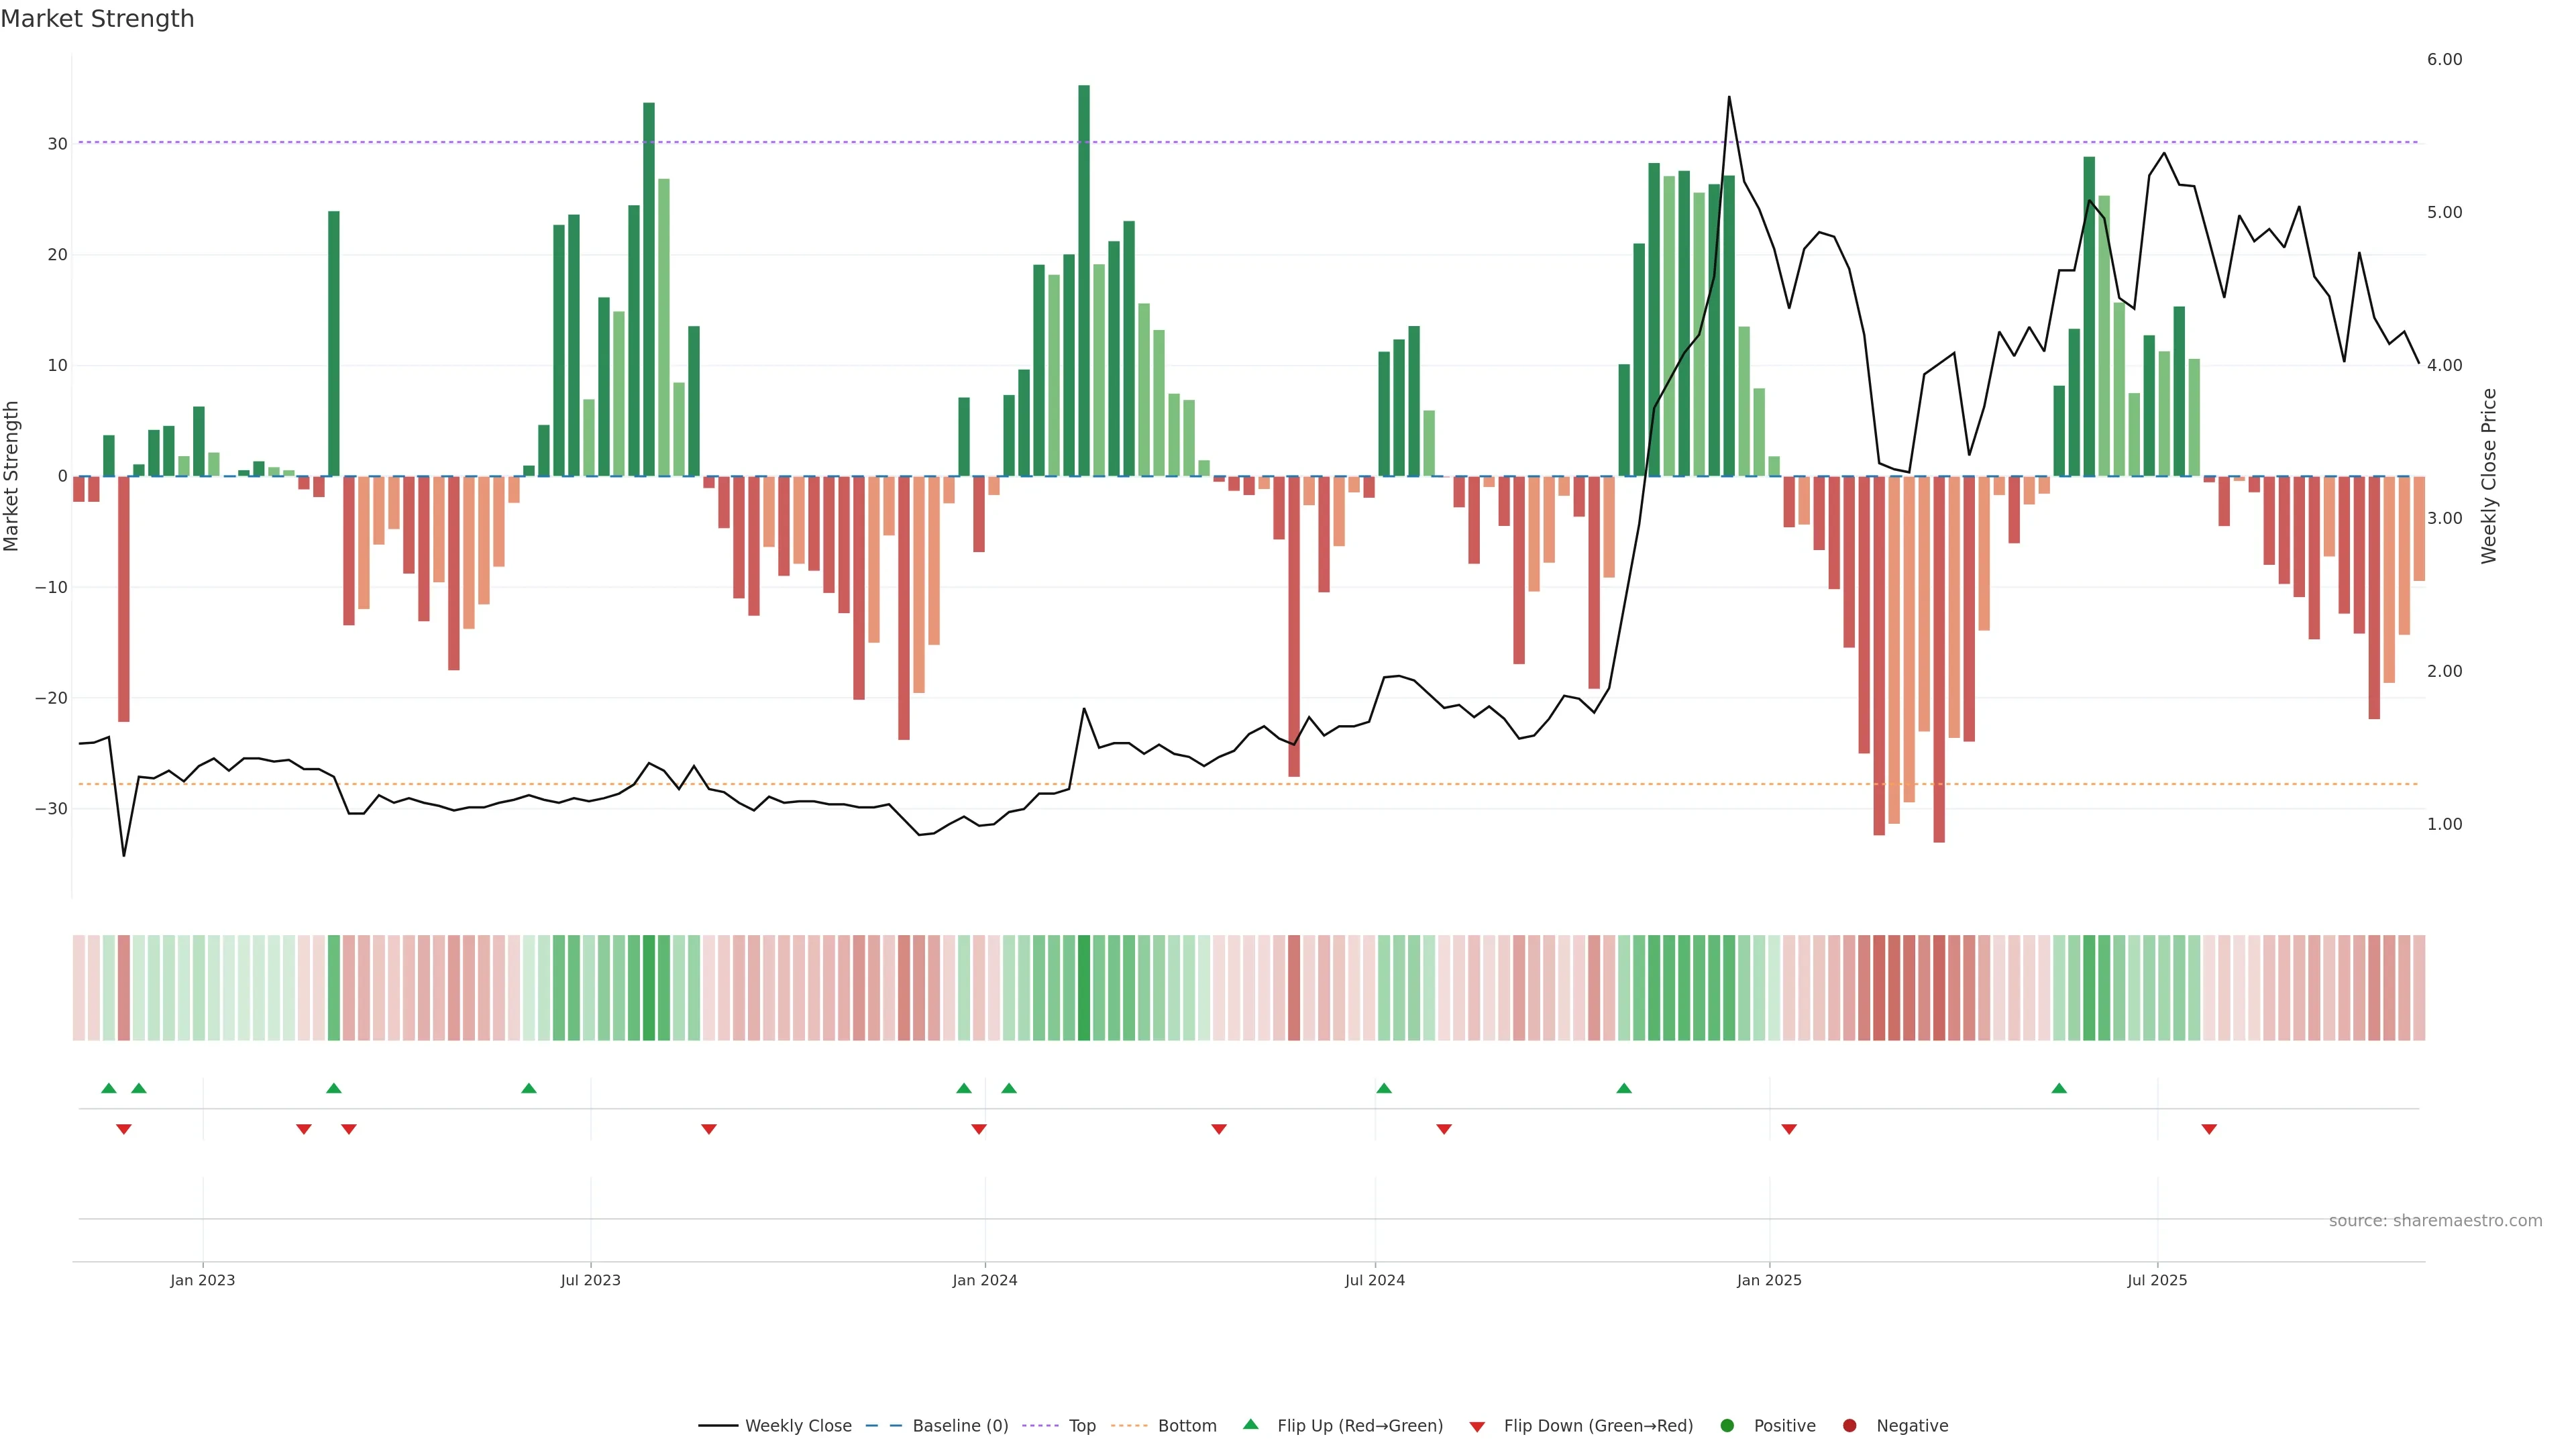The width and height of the screenshot is (2576, 1449).
Task: Click the flip-up marker near Jul 2024
Action: (x=1384, y=1088)
